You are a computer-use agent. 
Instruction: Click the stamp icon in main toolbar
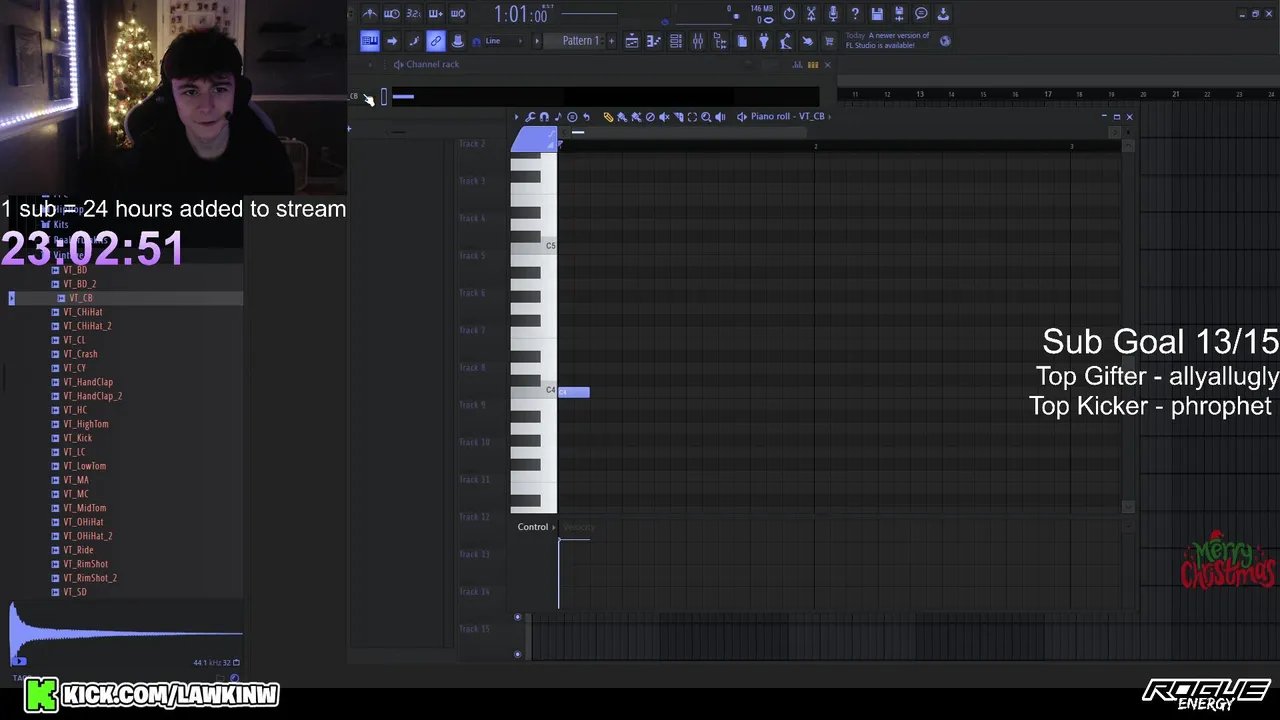click(458, 41)
